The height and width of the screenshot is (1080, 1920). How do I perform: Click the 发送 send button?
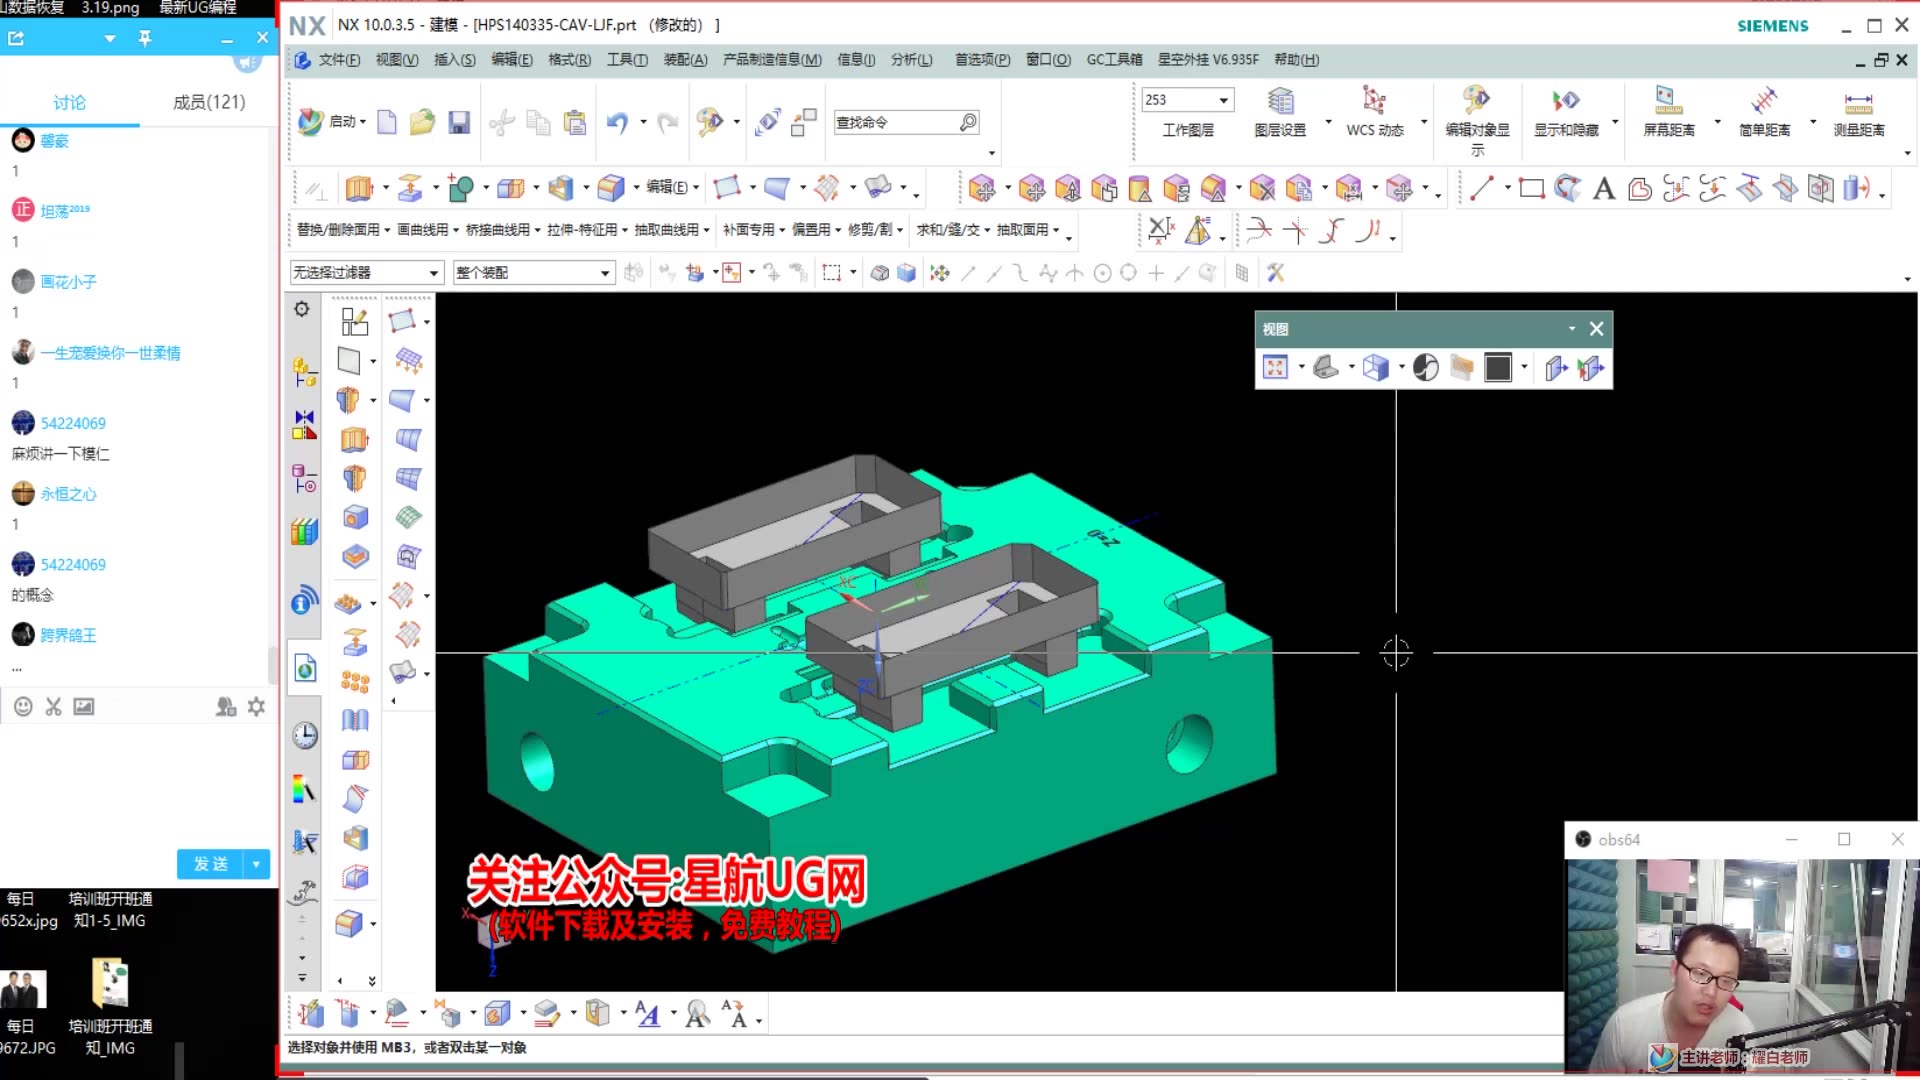211,863
